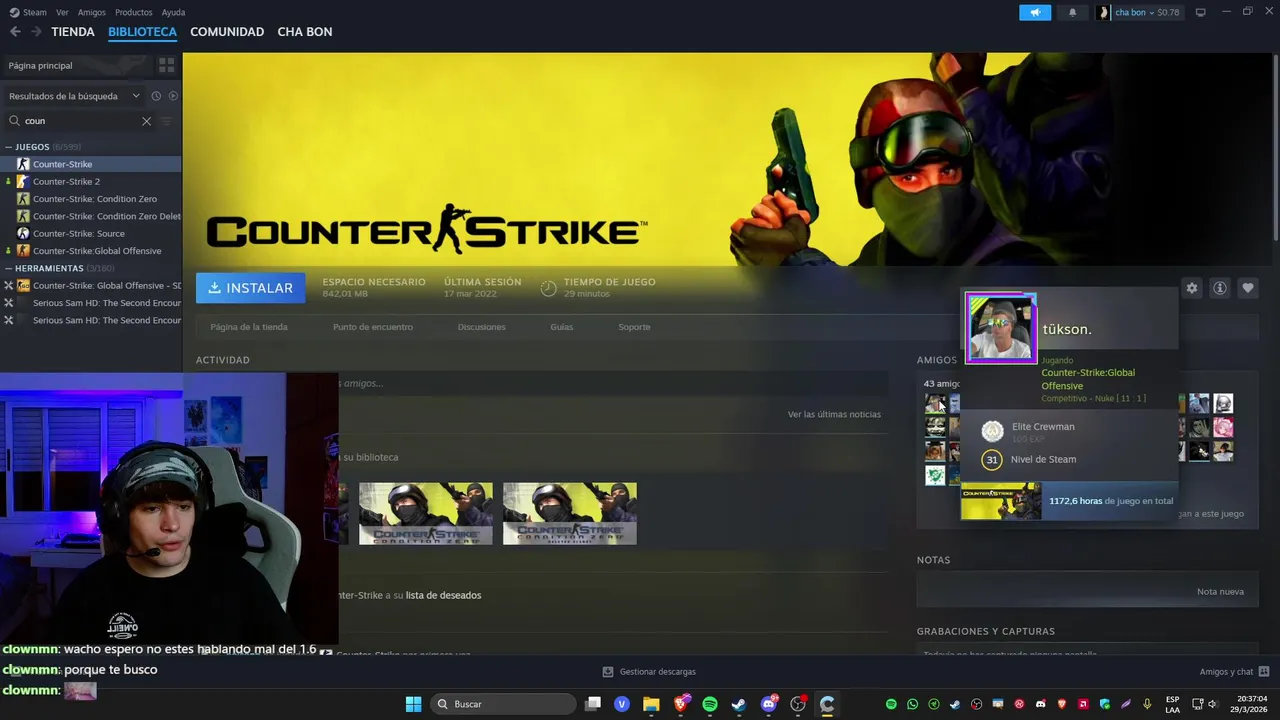Go to COMUNIDAD section
The image size is (1280, 720).
coord(227,32)
